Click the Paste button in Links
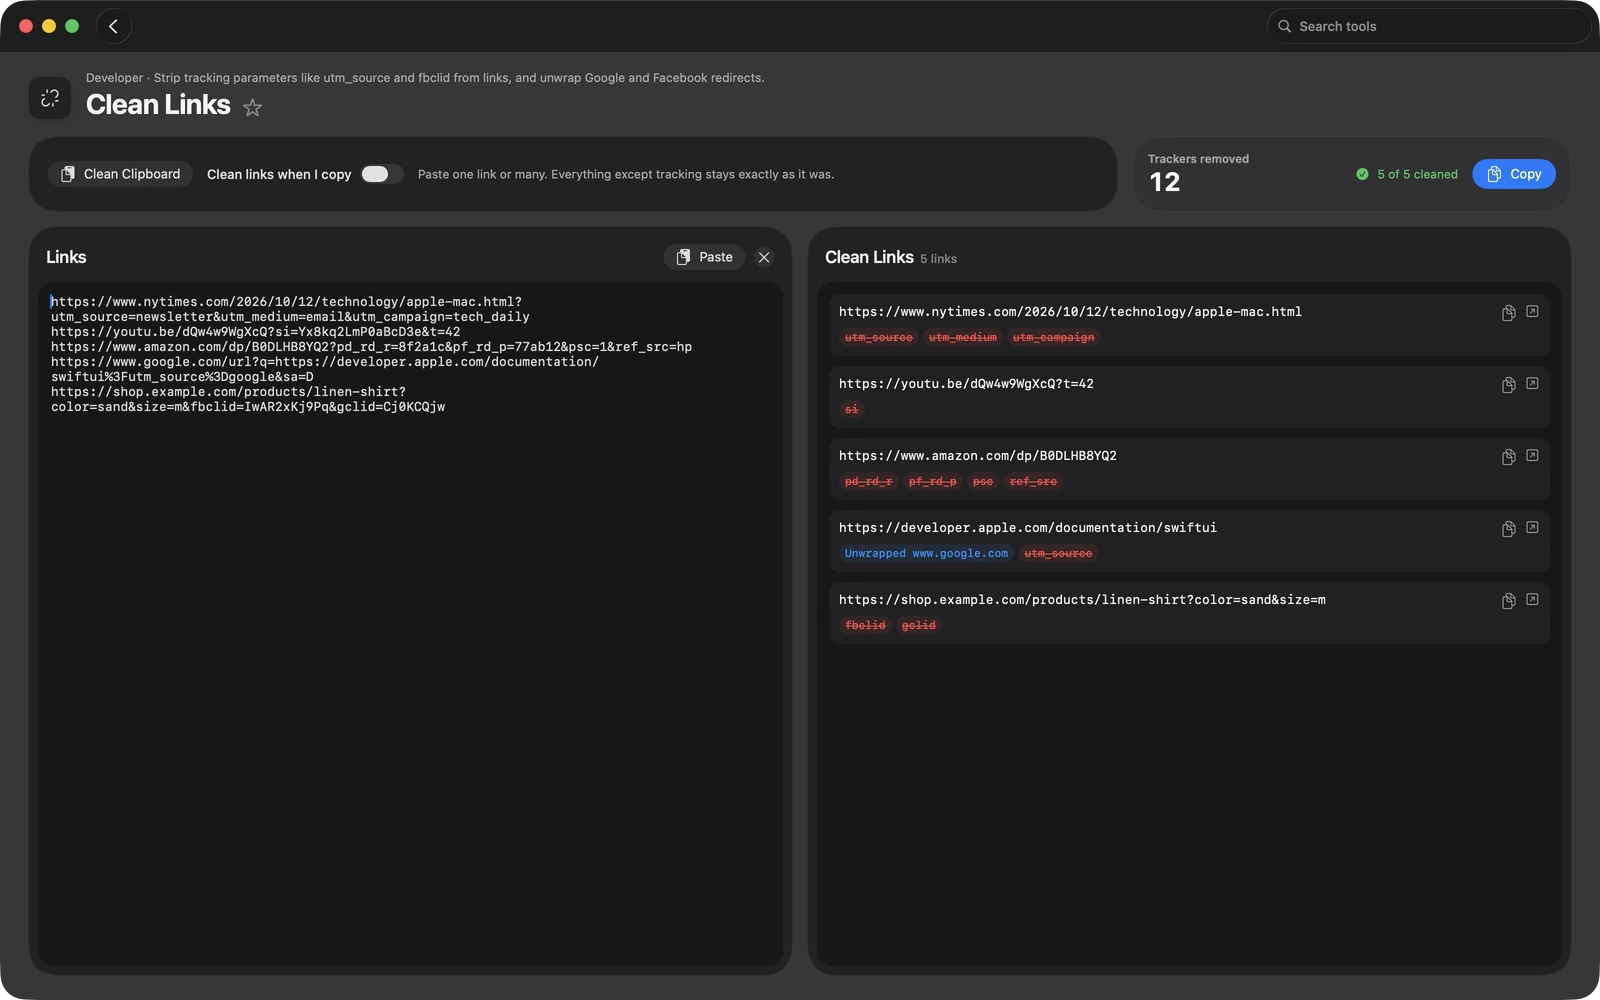 704,257
